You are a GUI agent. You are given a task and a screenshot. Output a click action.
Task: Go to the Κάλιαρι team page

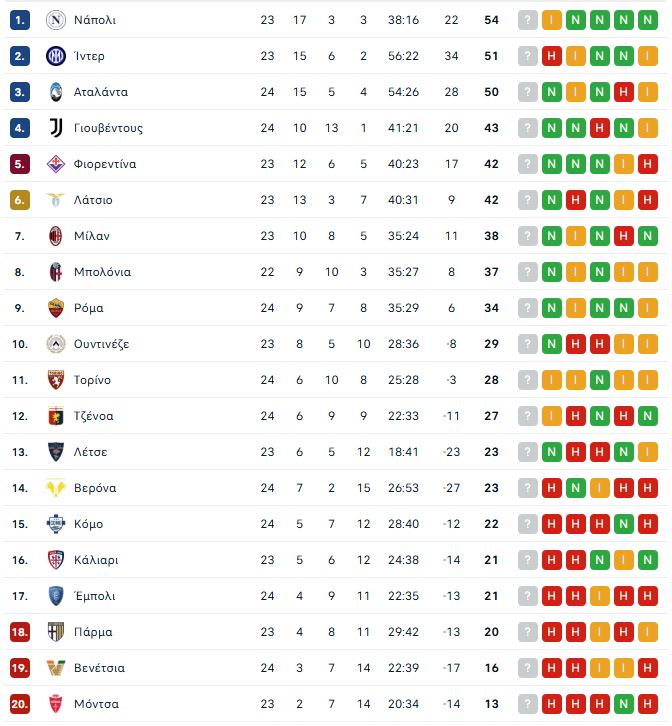(96, 560)
